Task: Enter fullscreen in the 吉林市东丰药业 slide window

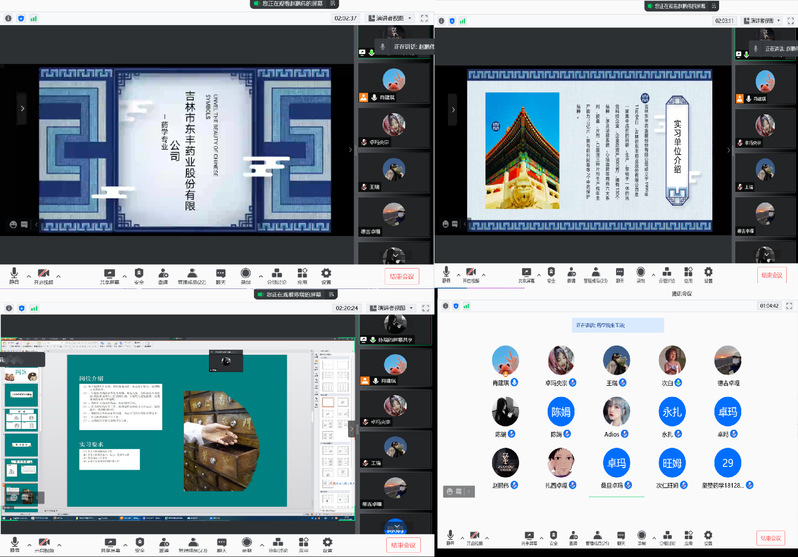Action: 424,18
